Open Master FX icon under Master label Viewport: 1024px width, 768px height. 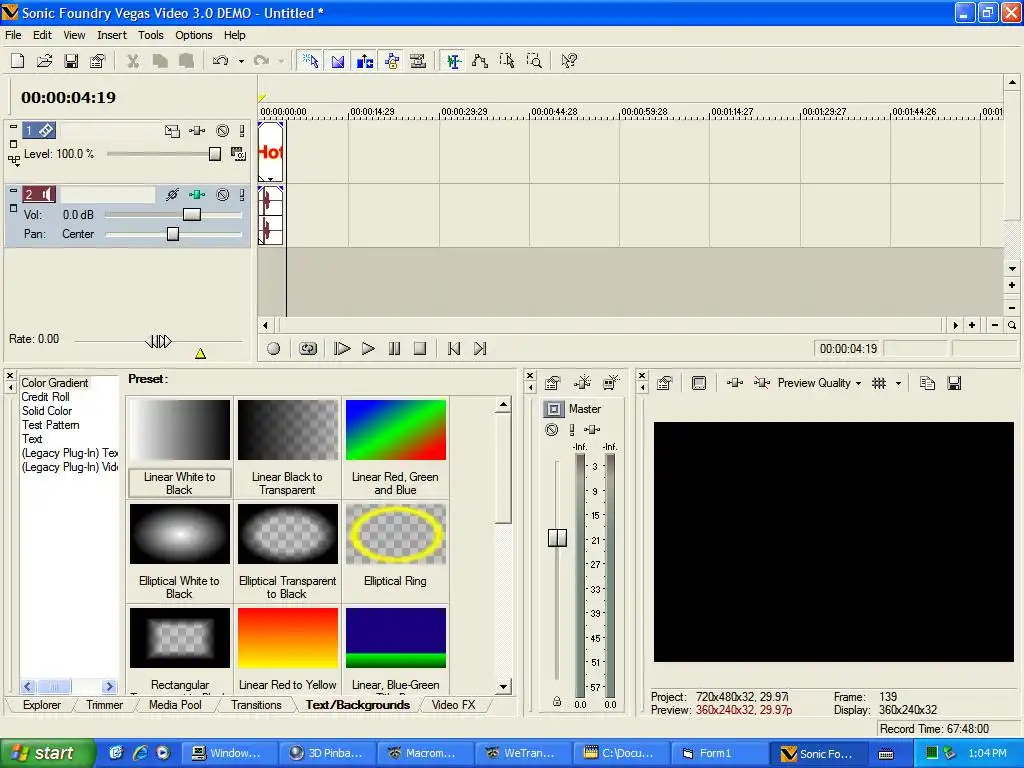coord(592,430)
